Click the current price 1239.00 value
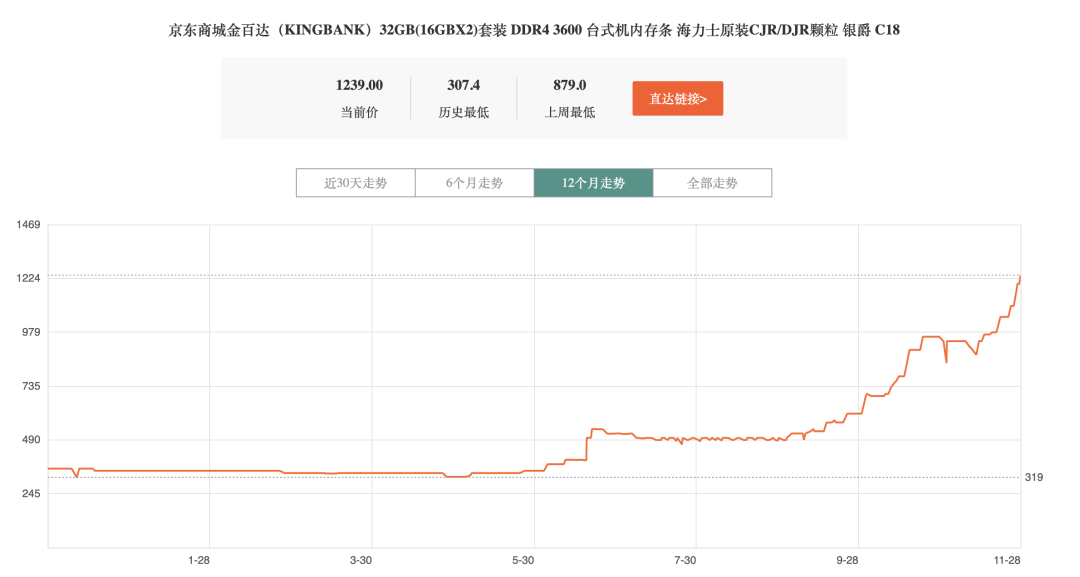The image size is (1080, 577). tap(359, 85)
